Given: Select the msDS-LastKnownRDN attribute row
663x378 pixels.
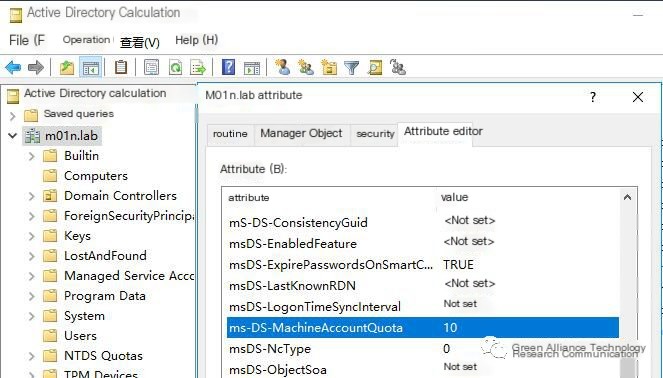Looking at the screenshot, I should click(423, 285).
